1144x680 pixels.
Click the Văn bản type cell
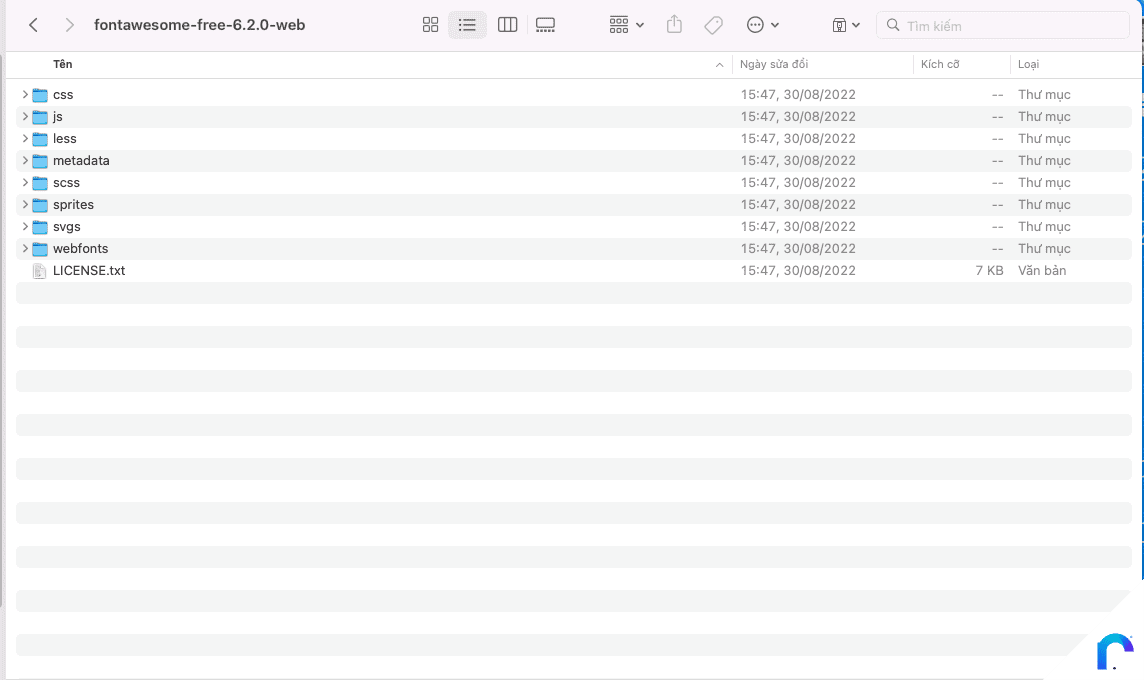pyautogui.click(x=1042, y=271)
